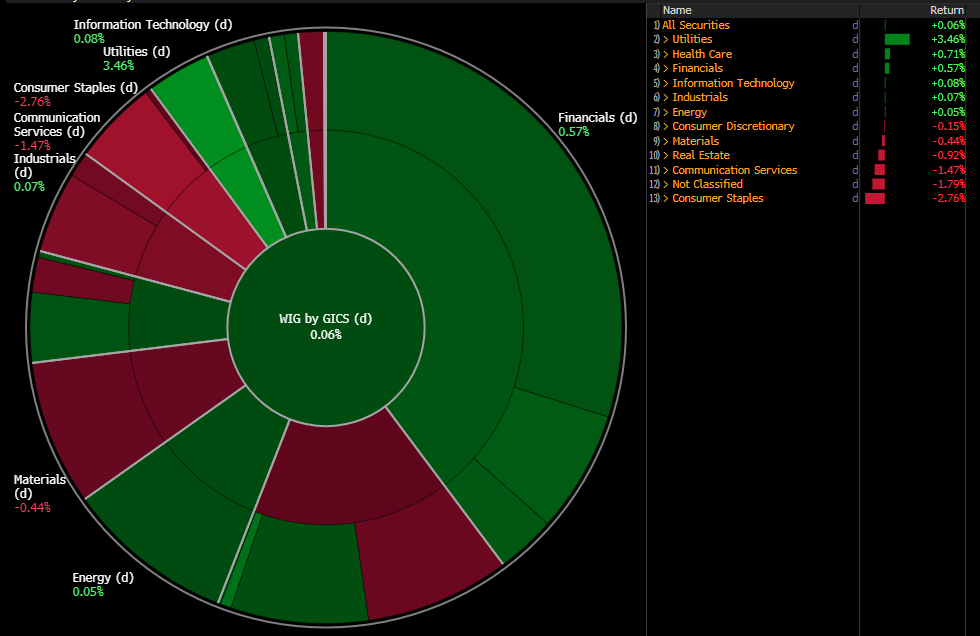Open the All Securities row name
Viewport: 980px width, 636px height.
pos(695,25)
